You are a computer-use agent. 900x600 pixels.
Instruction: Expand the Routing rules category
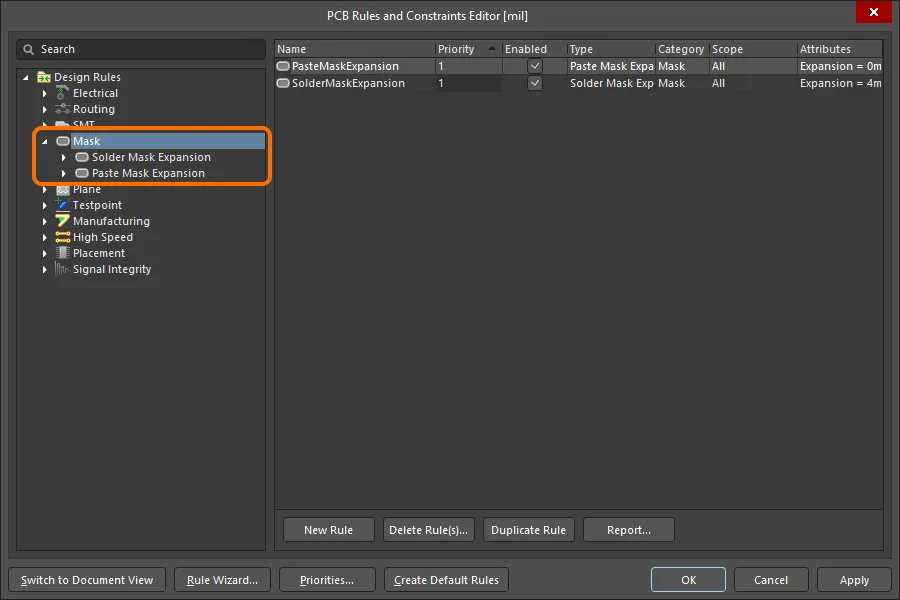[45, 109]
